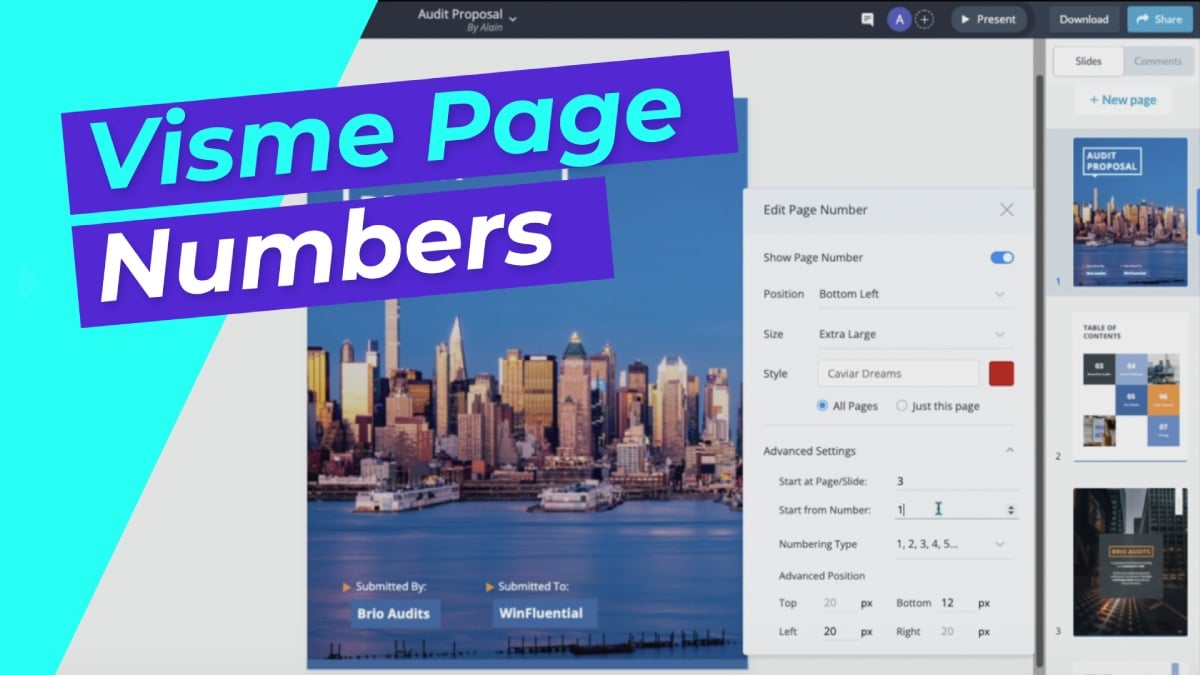Screen dimensions: 1200x675
Task: Click the Edit Page Number panel title
Action: (815, 210)
